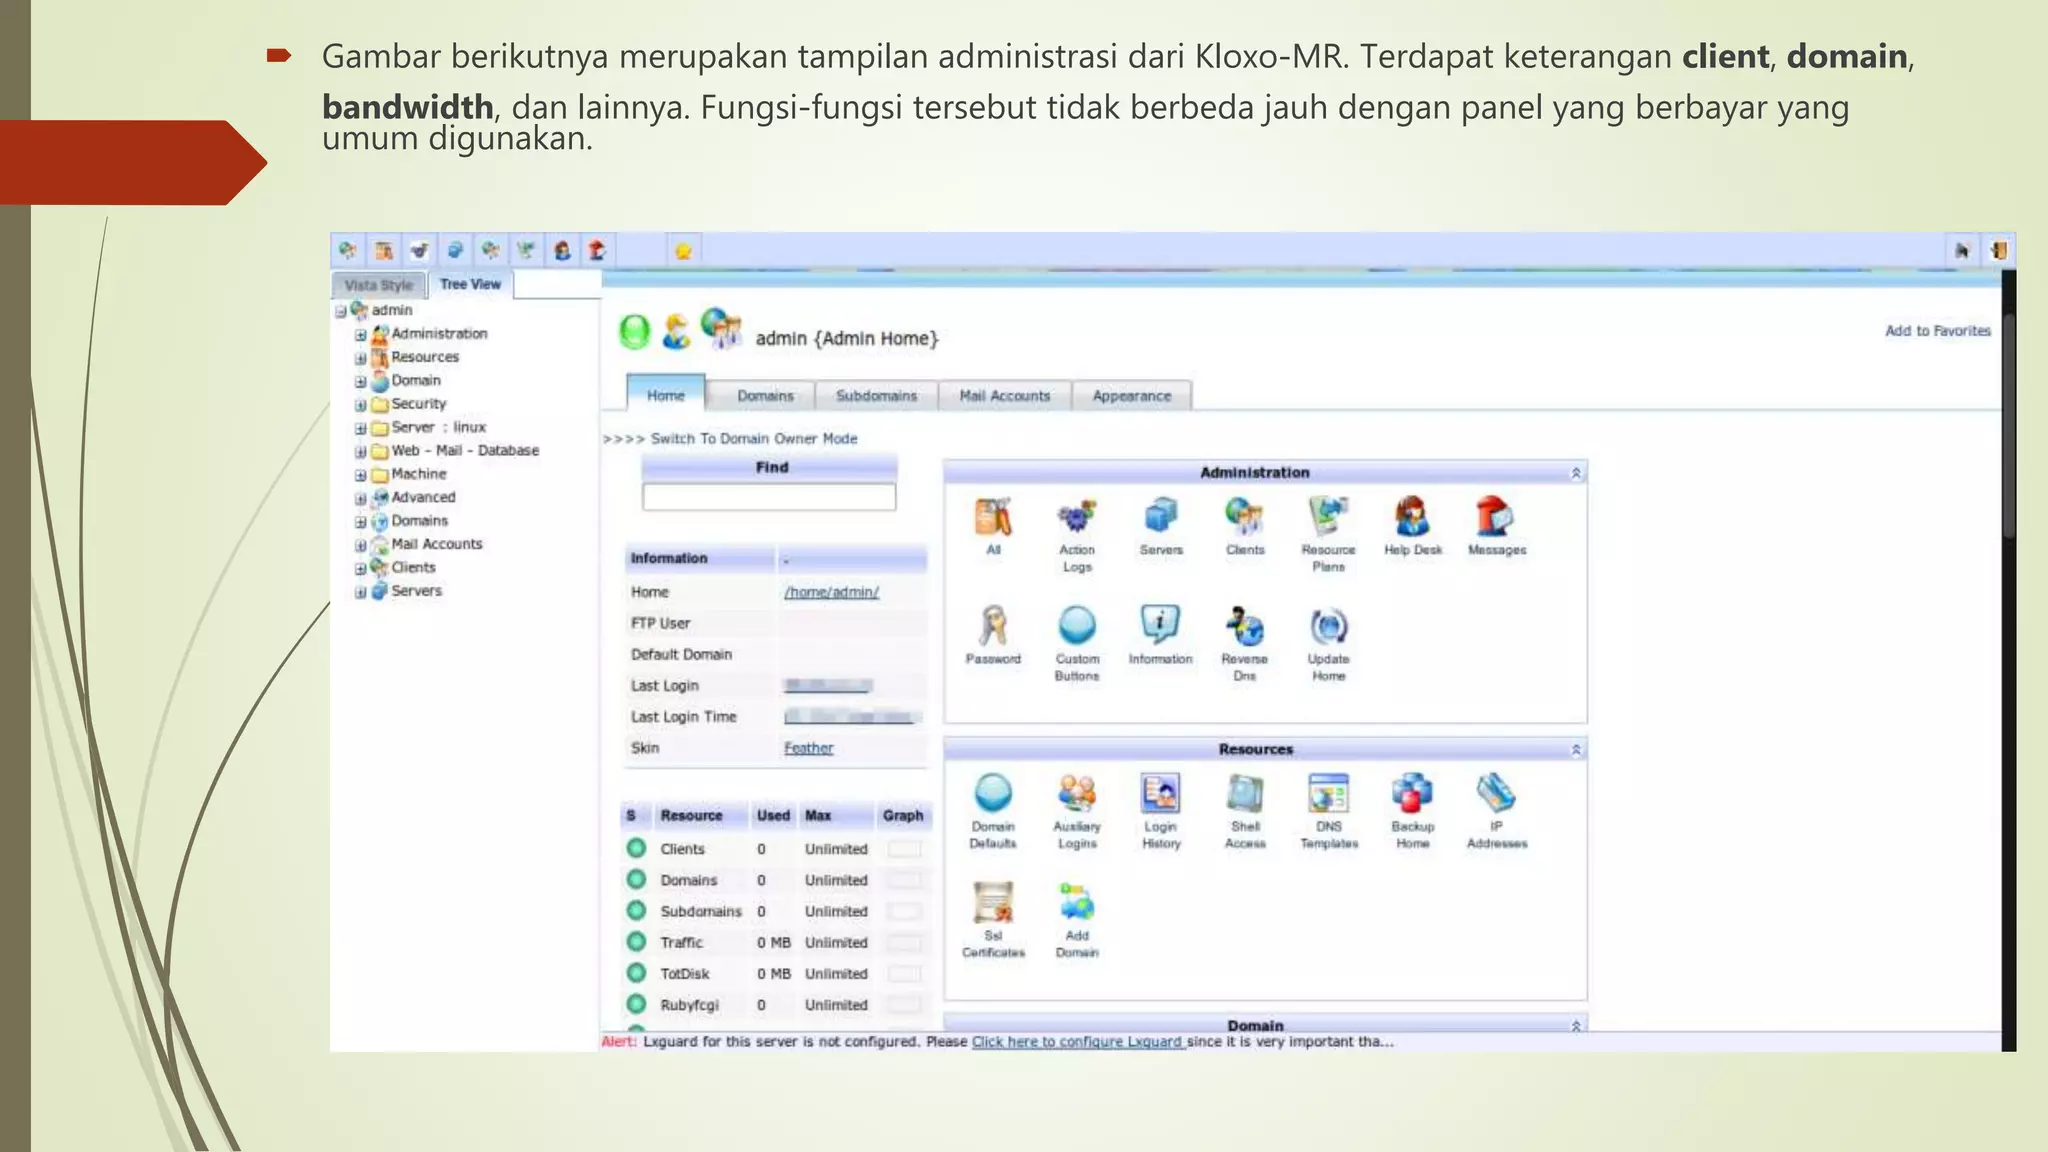Collapse the admin root tree node
Screen dimensions: 2048x1152
(x=341, y=311)
